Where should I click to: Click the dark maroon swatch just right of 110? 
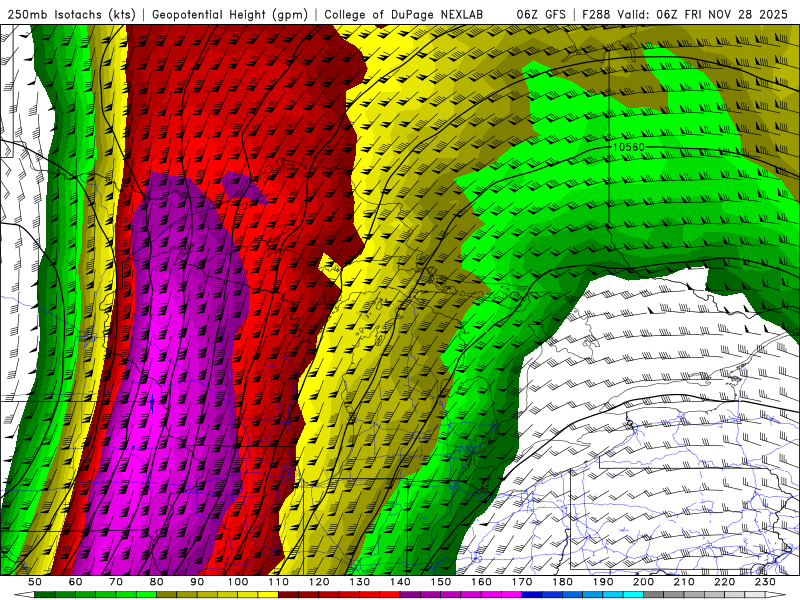[x=288, y=595]
